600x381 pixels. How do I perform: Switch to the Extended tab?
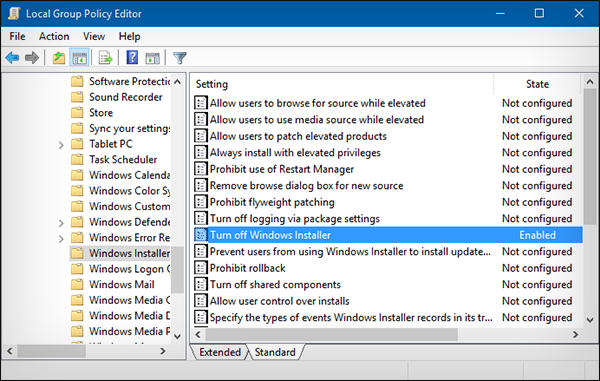pyautogui.click(x=220, y=352)
